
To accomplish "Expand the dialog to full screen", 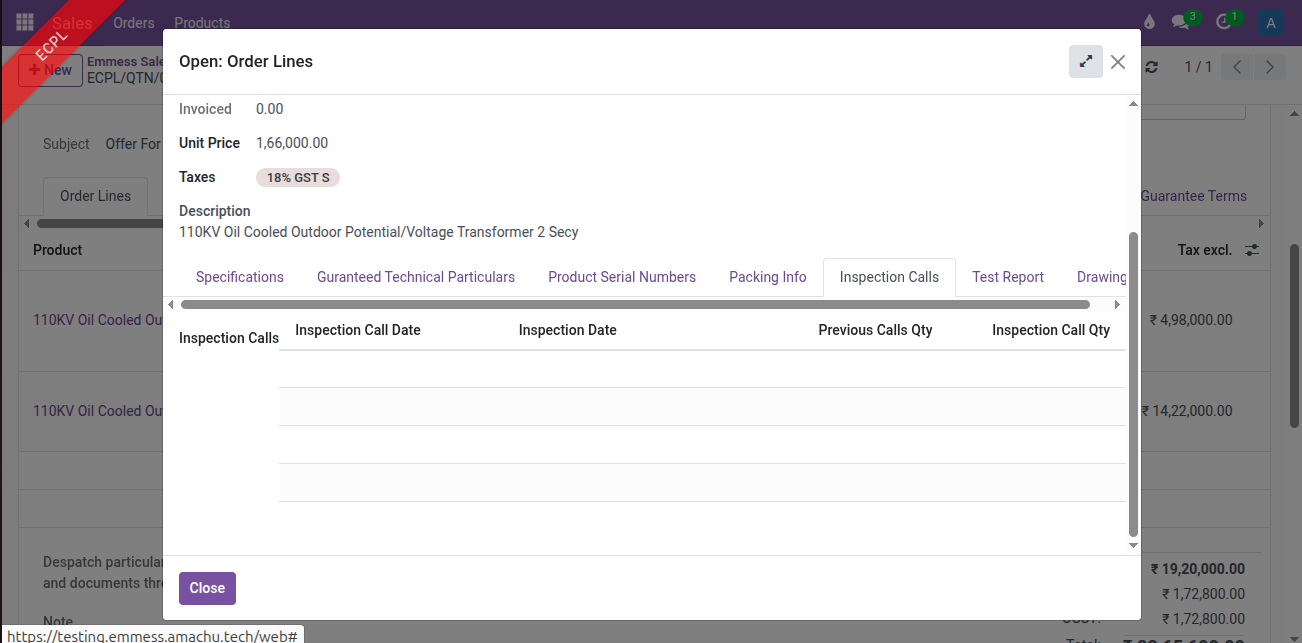I will 1085,62.
